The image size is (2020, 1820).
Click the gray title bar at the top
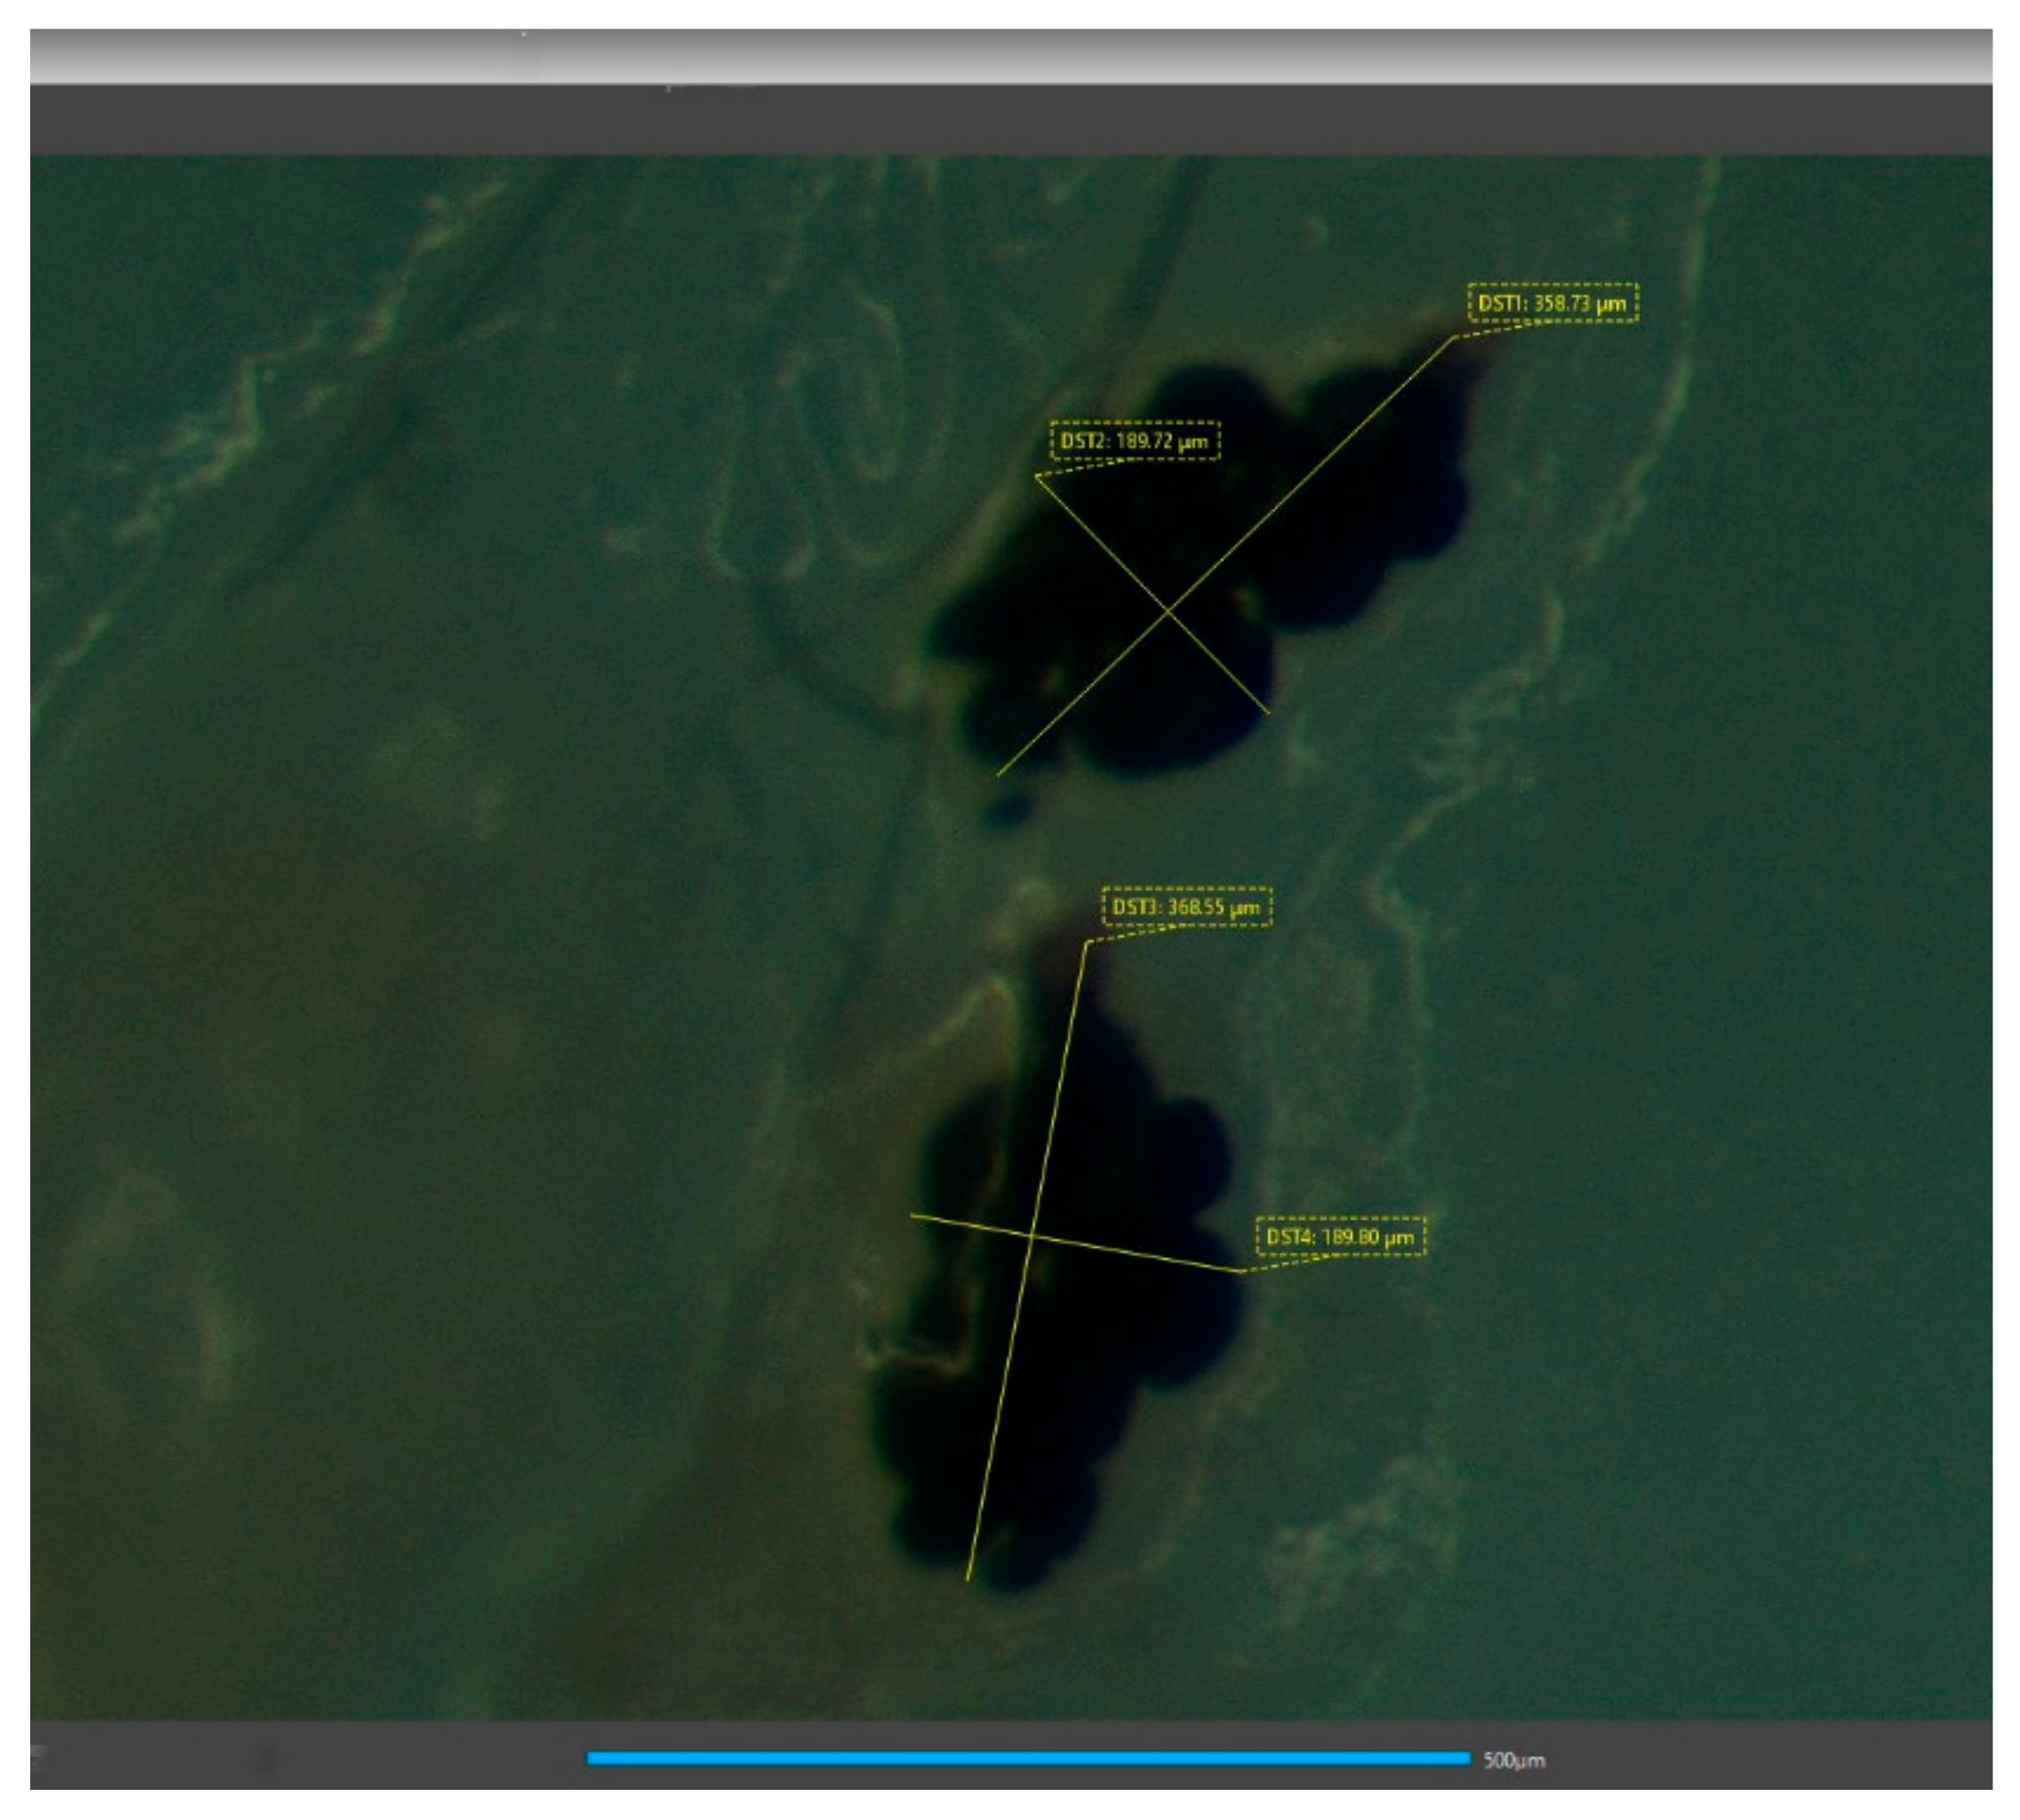click(x=1010, y=55)
